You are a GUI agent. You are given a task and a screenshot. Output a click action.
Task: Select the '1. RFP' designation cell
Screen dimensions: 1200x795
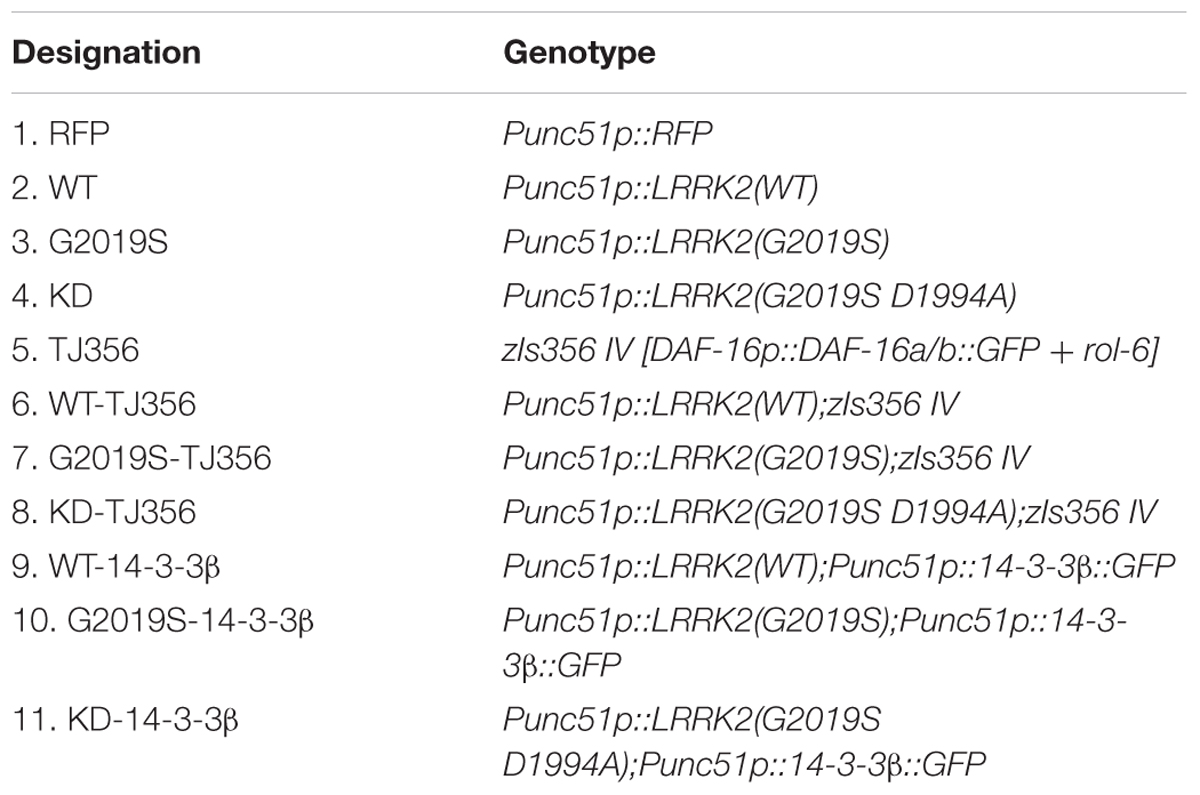[60, 132]
